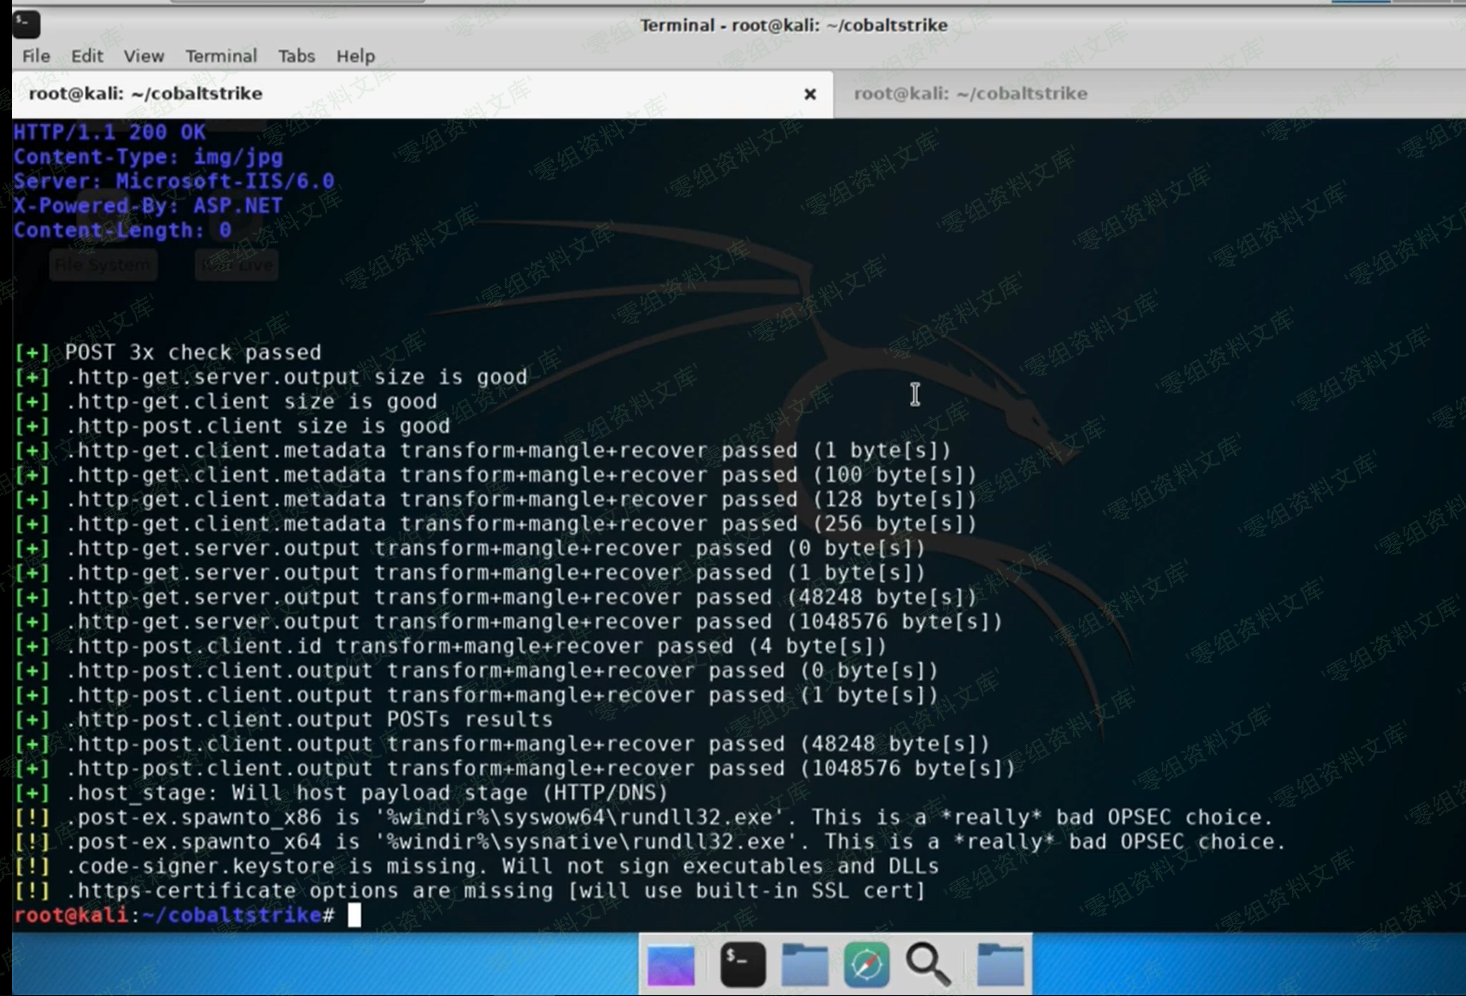Open the File menu
The width and height of the screenshot is (1466, 996).
(x=36, y=56)
